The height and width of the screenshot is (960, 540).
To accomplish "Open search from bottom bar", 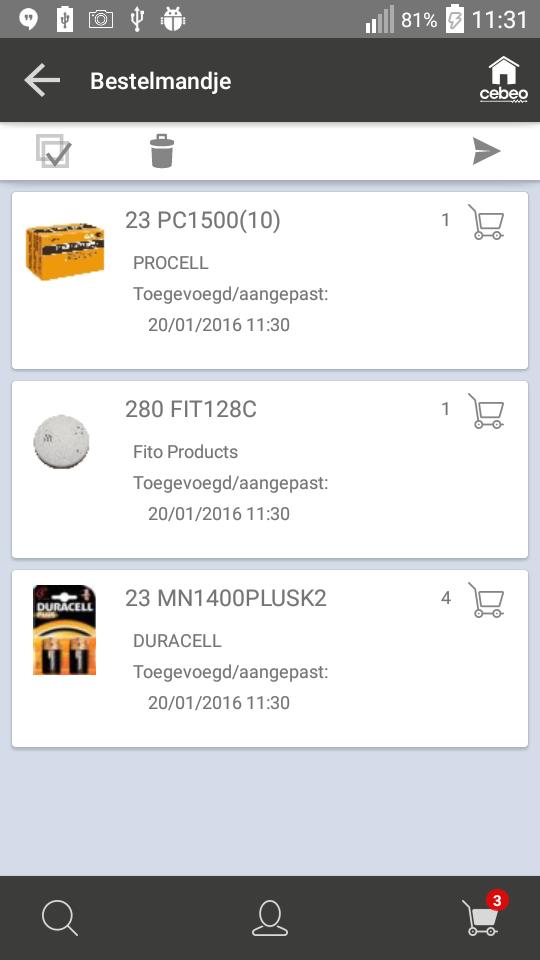I will tap(59, 918).
